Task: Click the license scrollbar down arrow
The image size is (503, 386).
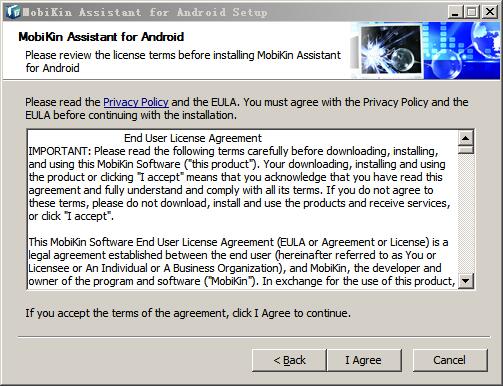Action: [x=466, y=281]
